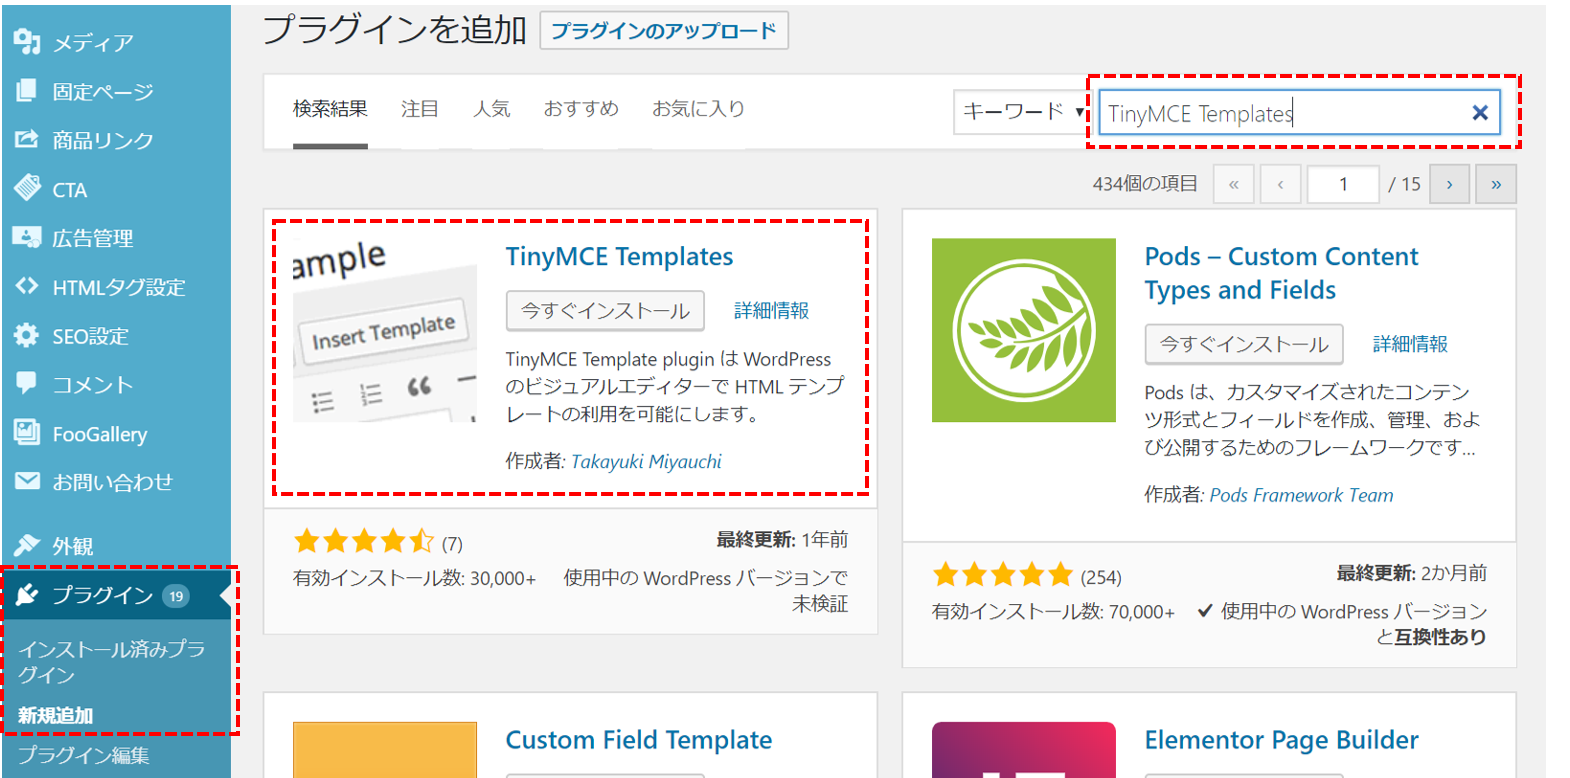
Task: Jump to the last results page
Action: [1496, 184]
